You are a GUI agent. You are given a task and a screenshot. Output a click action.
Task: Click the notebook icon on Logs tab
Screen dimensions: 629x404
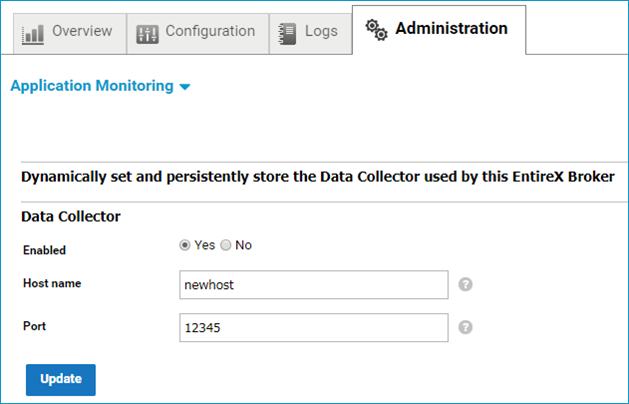tap(287, 34)
